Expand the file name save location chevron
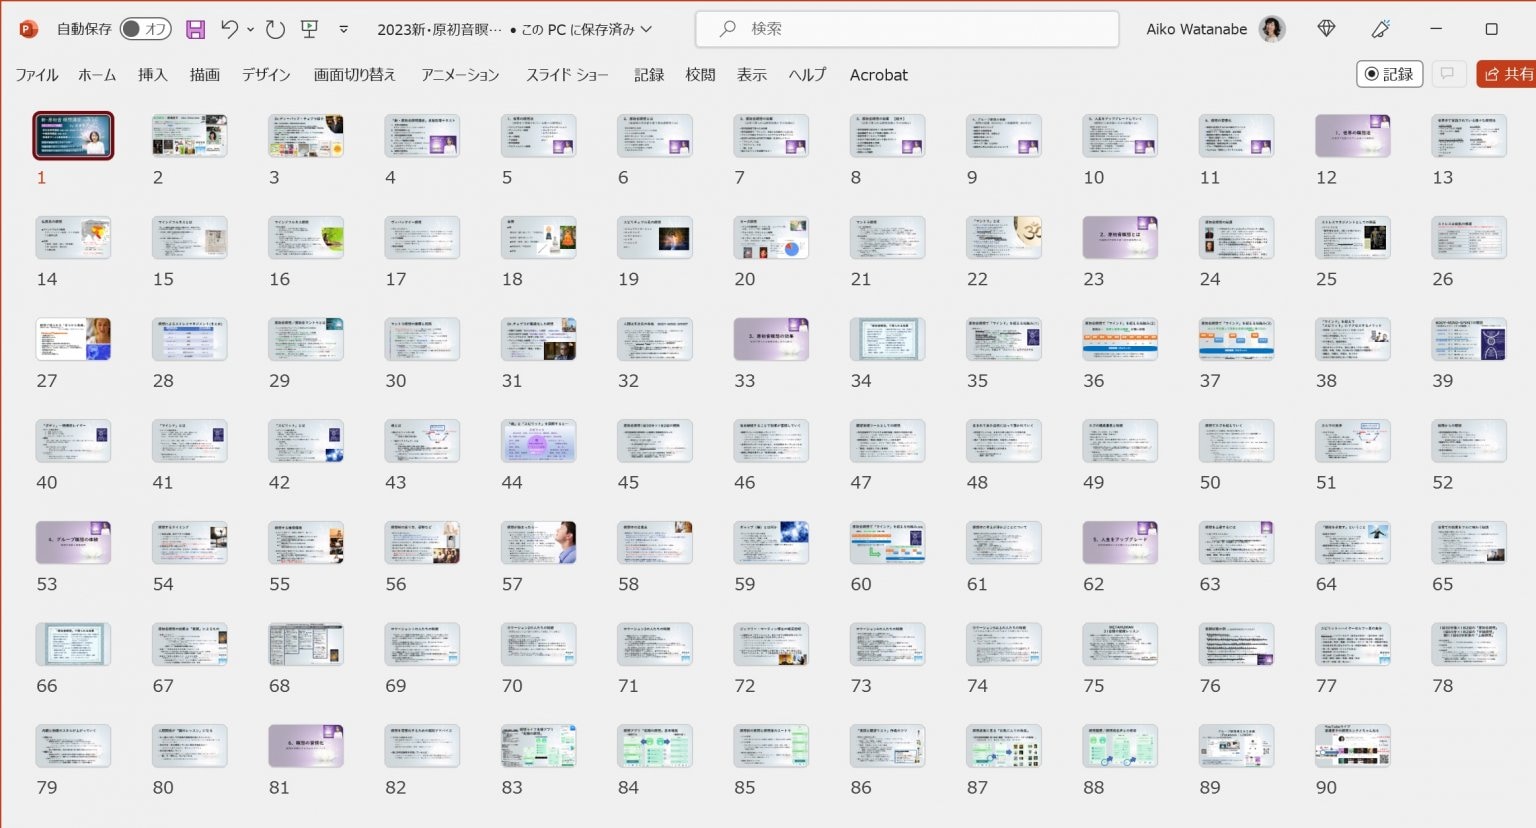Viewport: 1536px width, 828px height. coord(646,29)
